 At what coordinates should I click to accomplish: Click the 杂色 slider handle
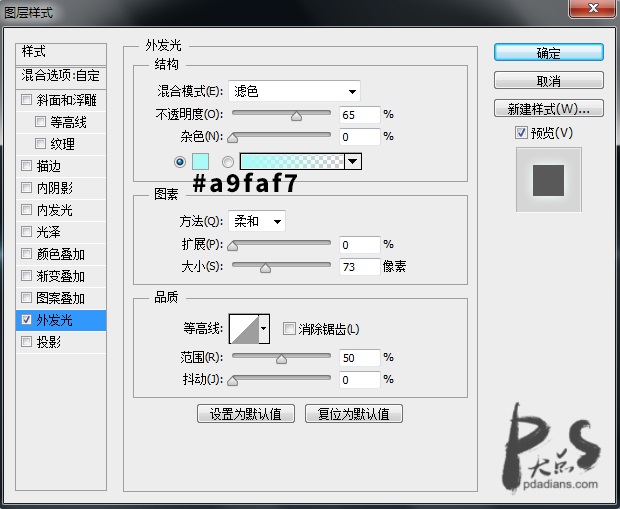point(233,138)
